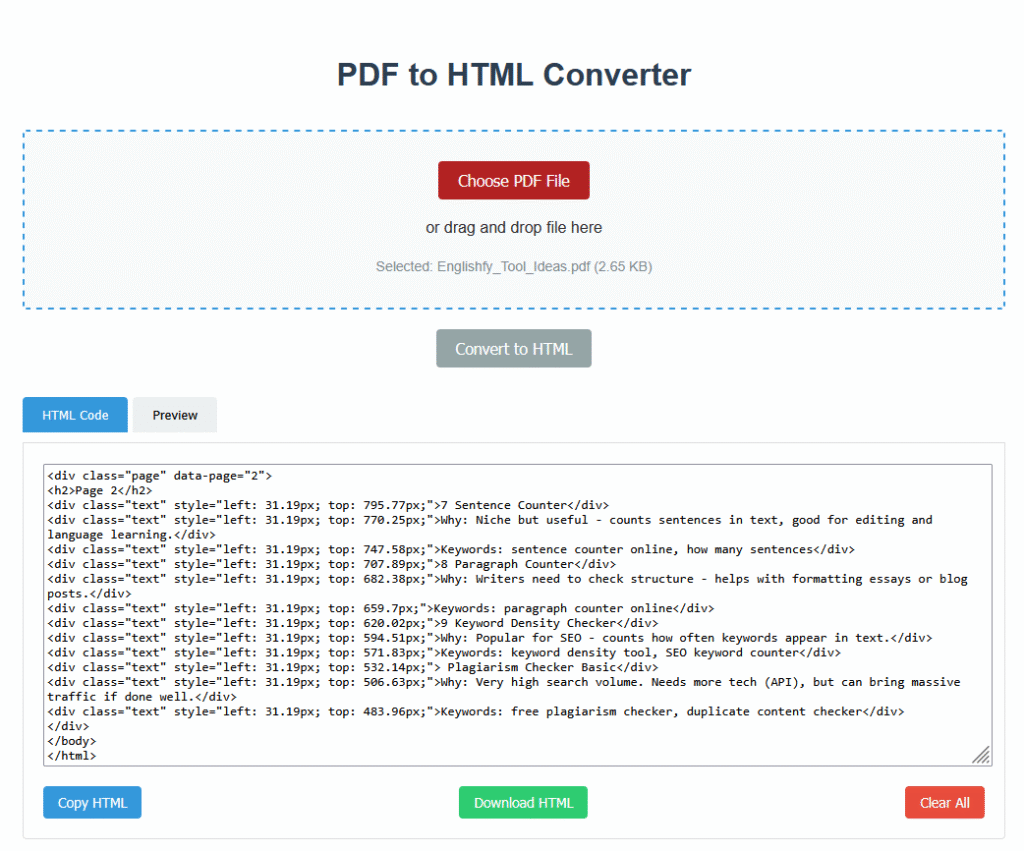Clear everything with Clear All button
This screenshot has height=851, width=1024.
point(944,803)
